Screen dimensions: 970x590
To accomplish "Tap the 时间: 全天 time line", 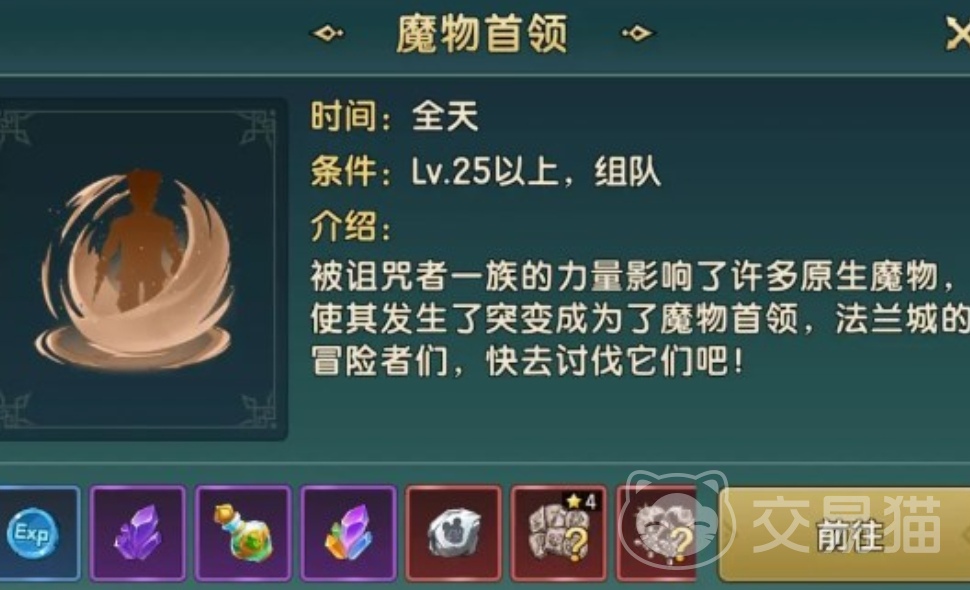I will pos(395,116).
